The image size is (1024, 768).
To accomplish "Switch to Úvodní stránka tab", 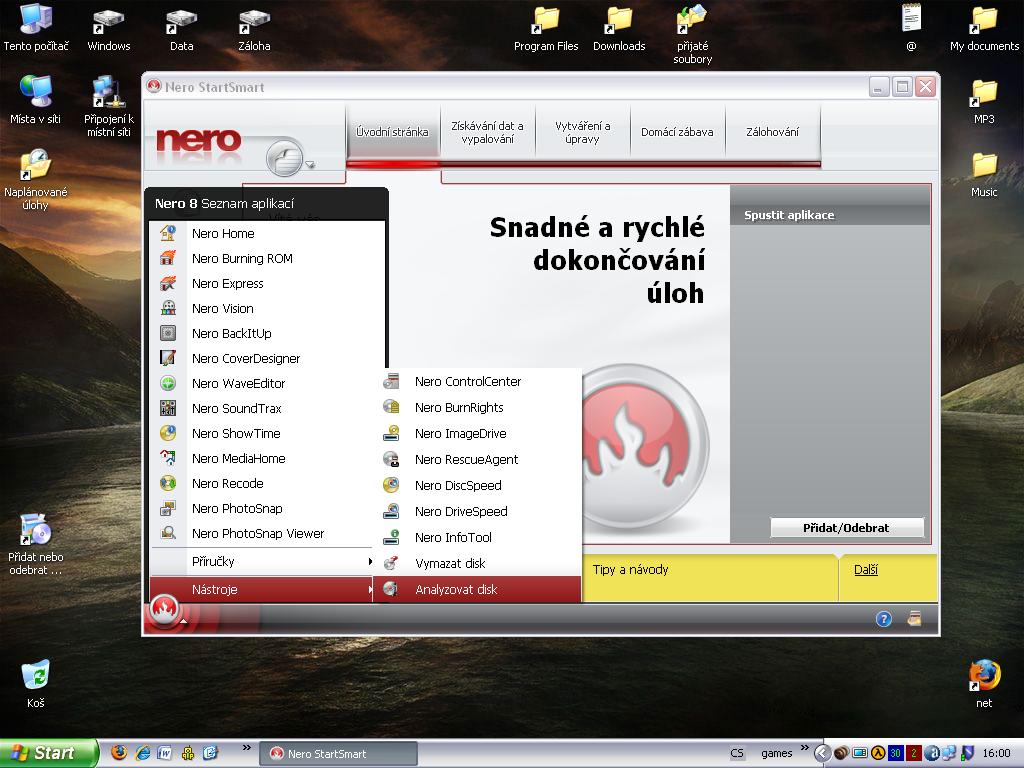I will 392,132.
